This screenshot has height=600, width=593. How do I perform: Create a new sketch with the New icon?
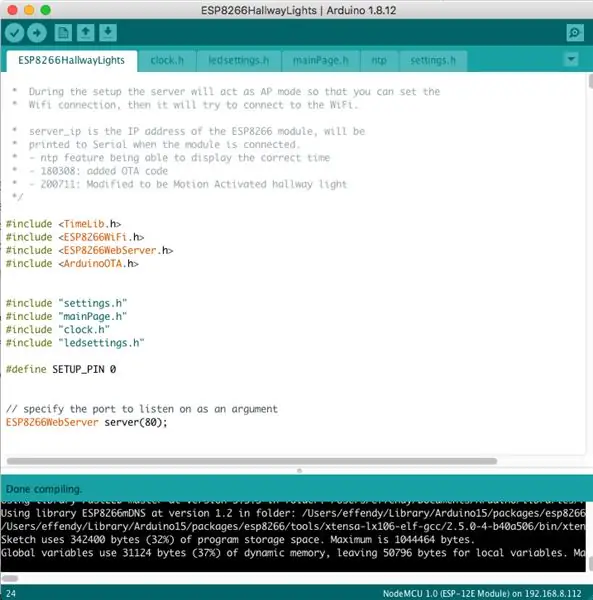pos(63,33)
